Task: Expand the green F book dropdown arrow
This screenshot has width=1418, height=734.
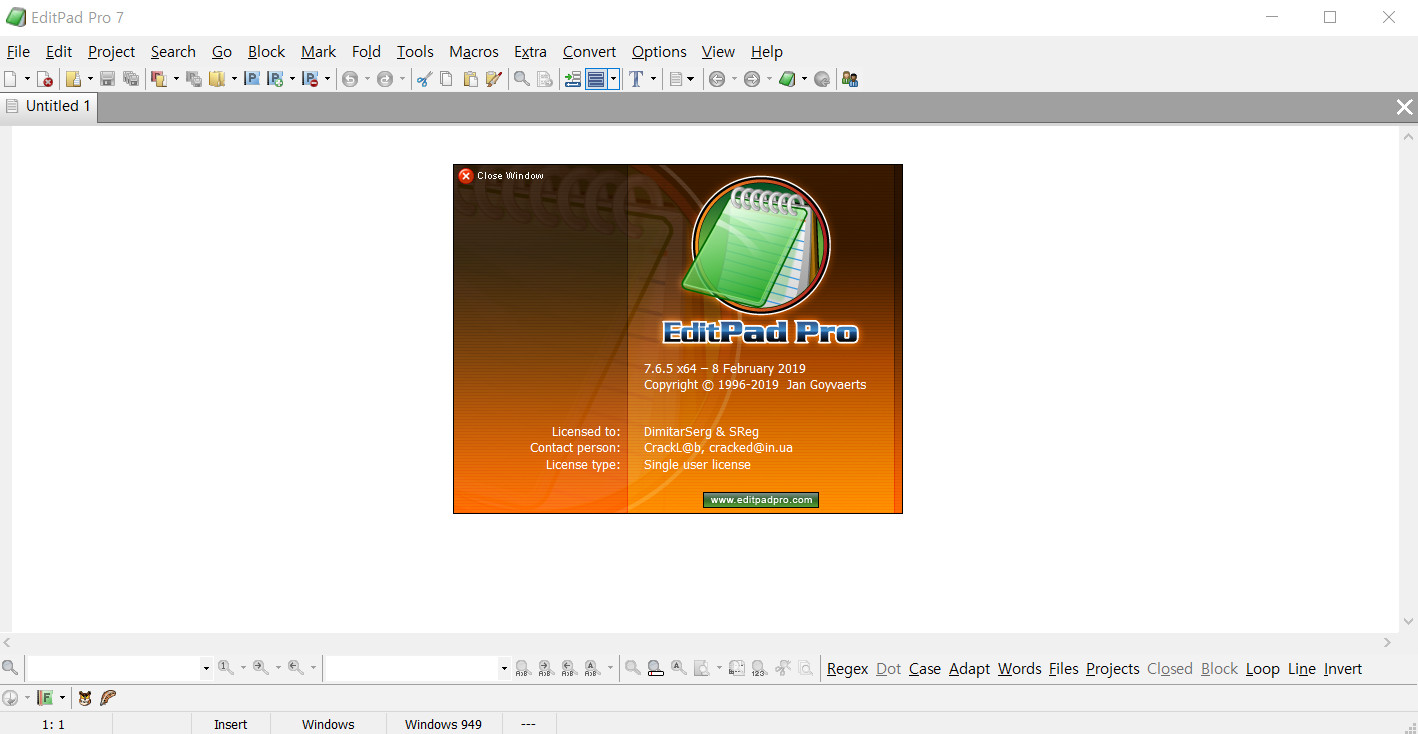Action: [x=62, y=697]
